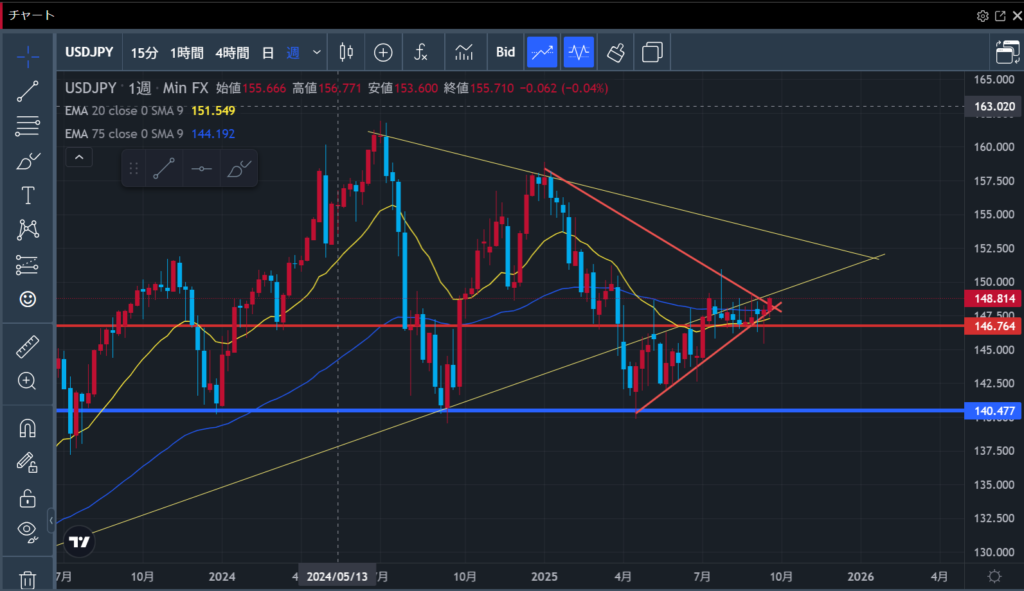Toggle the lock all drawings padlock
The height and width of the screenshot is (591, 1024).
pos(27,497)
